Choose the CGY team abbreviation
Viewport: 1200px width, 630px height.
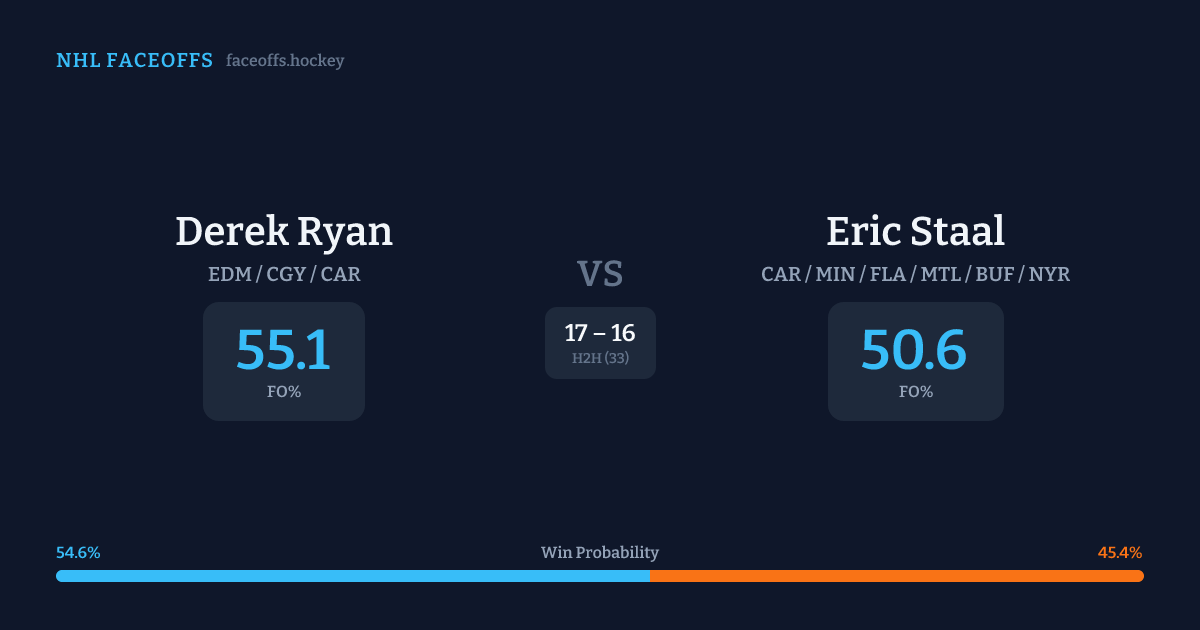(x=287, y=274)
